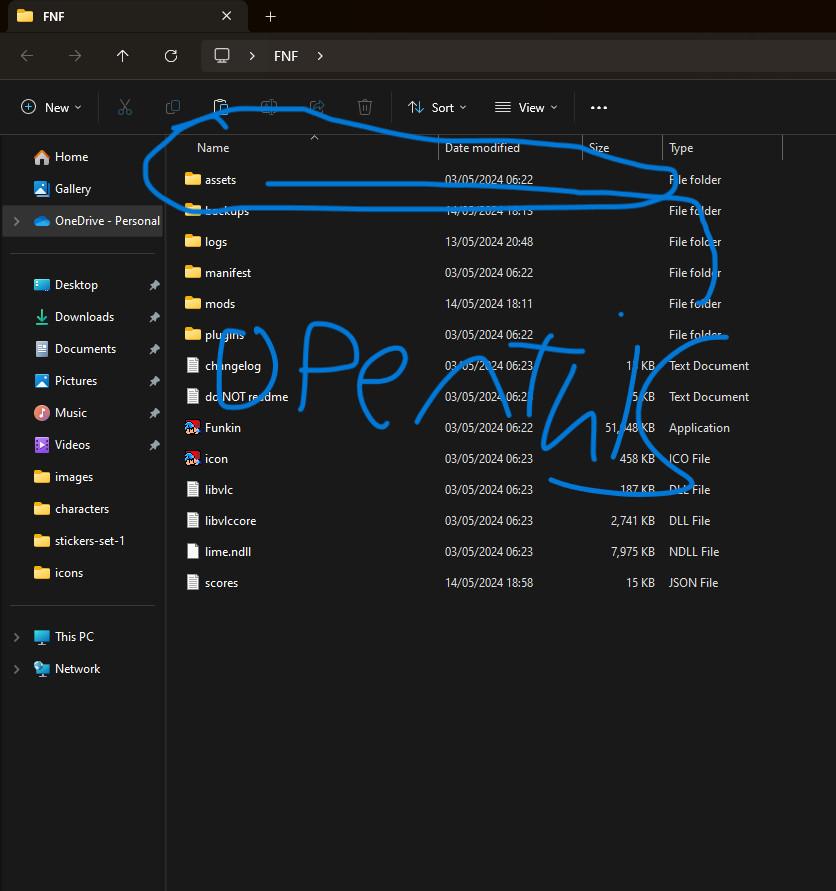
Task: Close the FNF tab
Action: click(226, 16)
